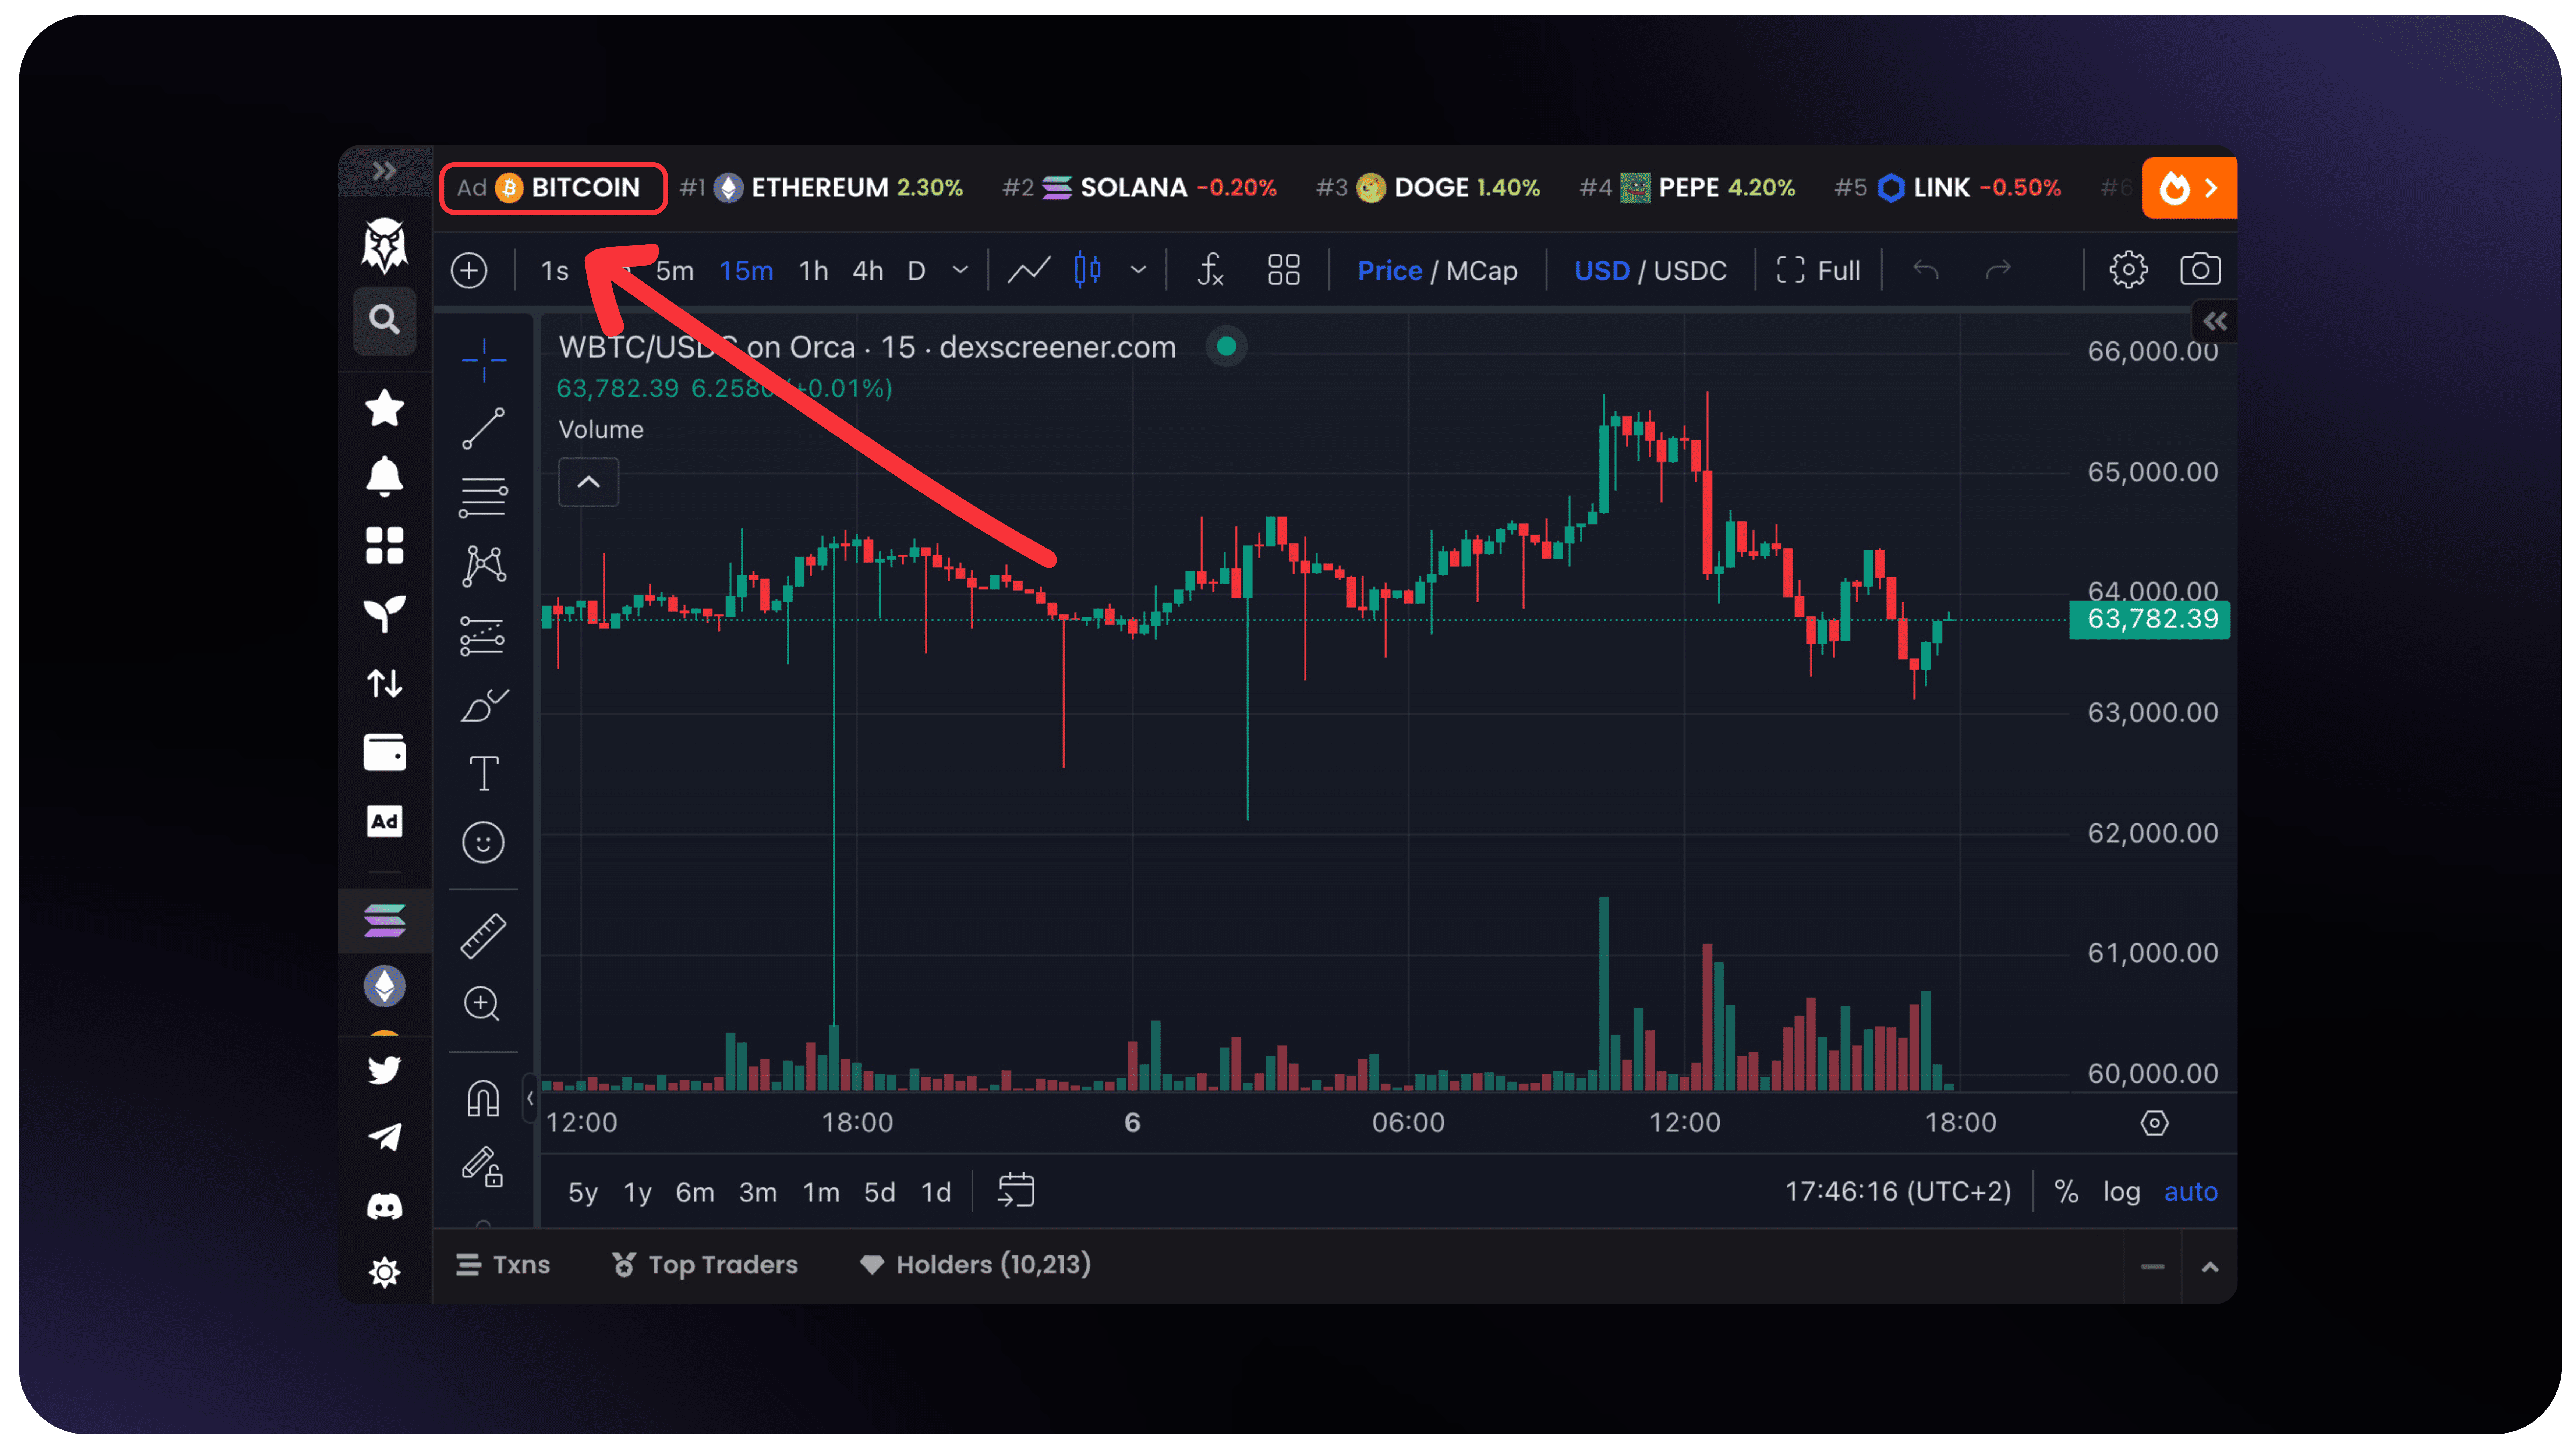Select the D daily timeframe
Viewport: 2576px width, 1449px height.
click(916, 271)
